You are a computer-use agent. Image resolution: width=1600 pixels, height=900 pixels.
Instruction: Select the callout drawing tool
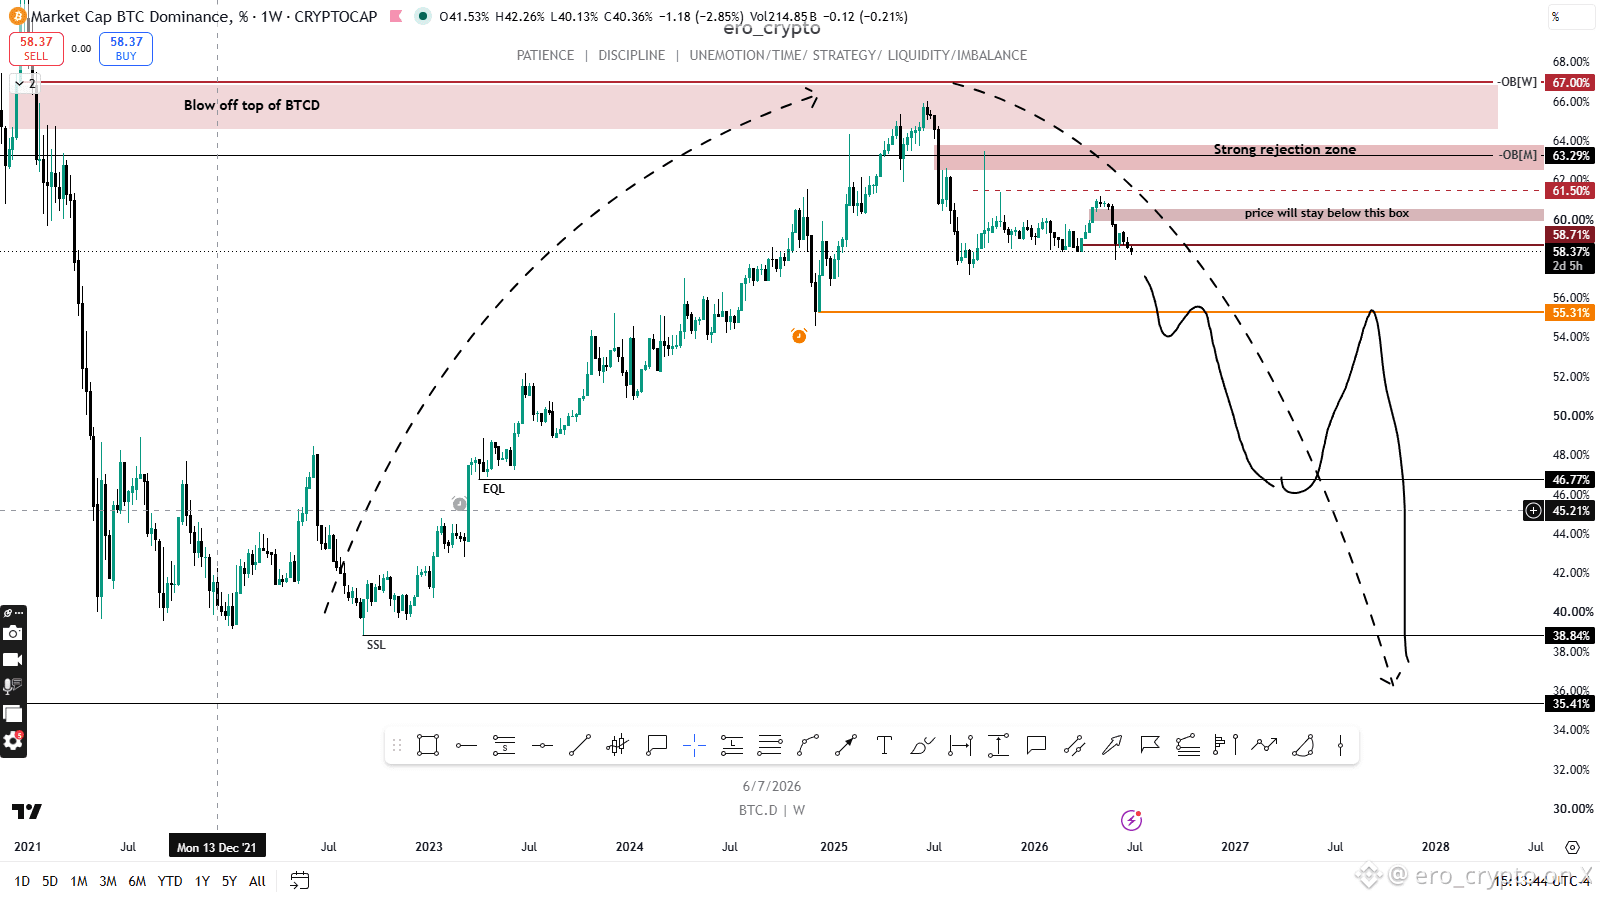(656, 745)
